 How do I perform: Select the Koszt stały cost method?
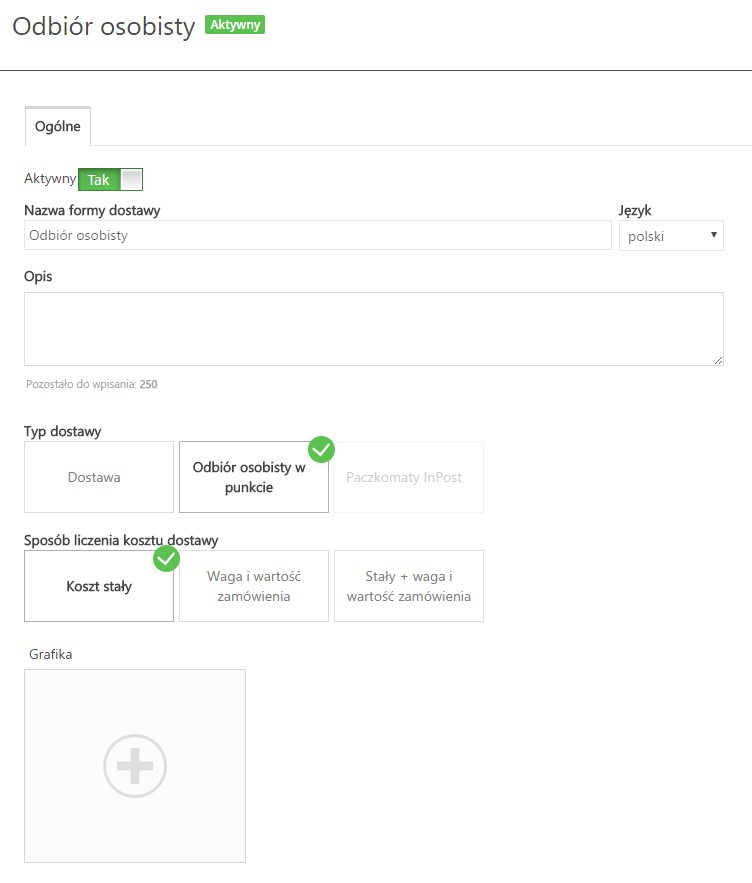tap(99, 586)
